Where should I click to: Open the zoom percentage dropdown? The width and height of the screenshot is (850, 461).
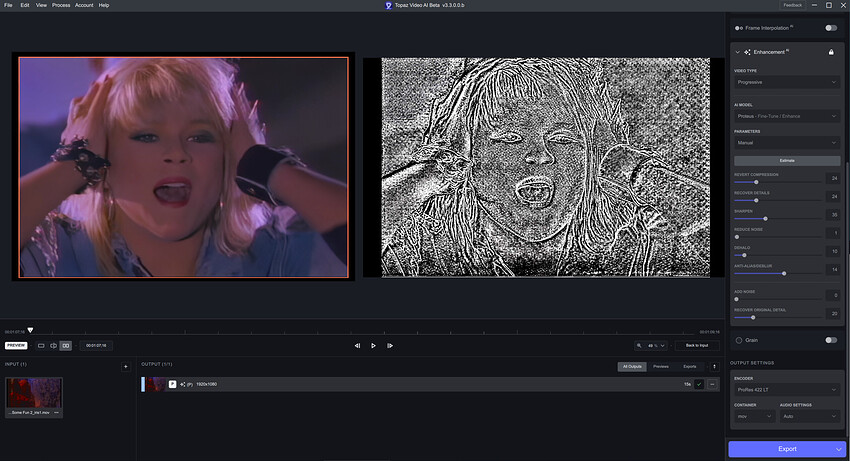coord(656,345)
